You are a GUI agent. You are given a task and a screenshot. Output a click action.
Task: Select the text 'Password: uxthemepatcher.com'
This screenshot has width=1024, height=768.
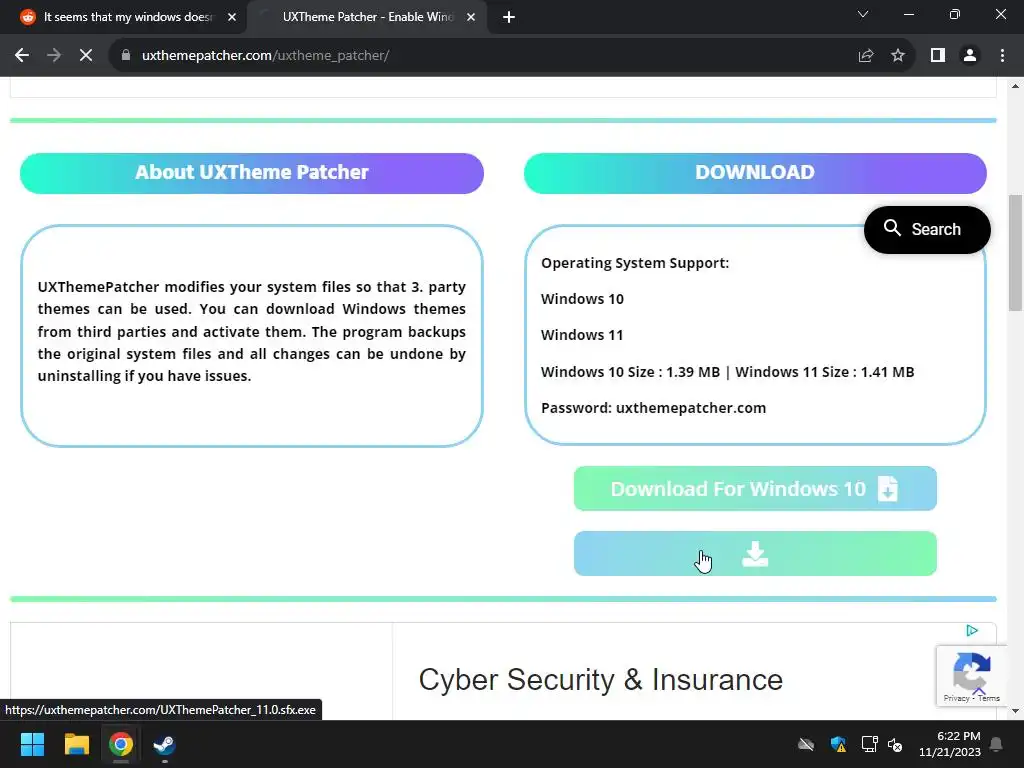click(654, 408)
